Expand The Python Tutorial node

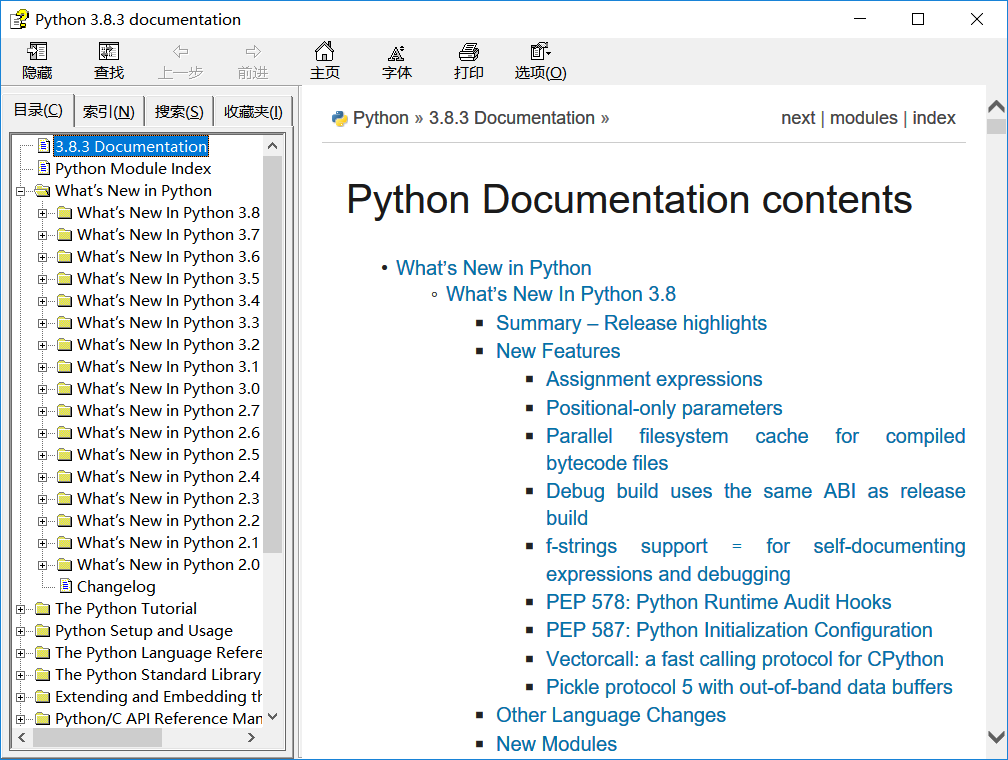click(x=21, y=609)
